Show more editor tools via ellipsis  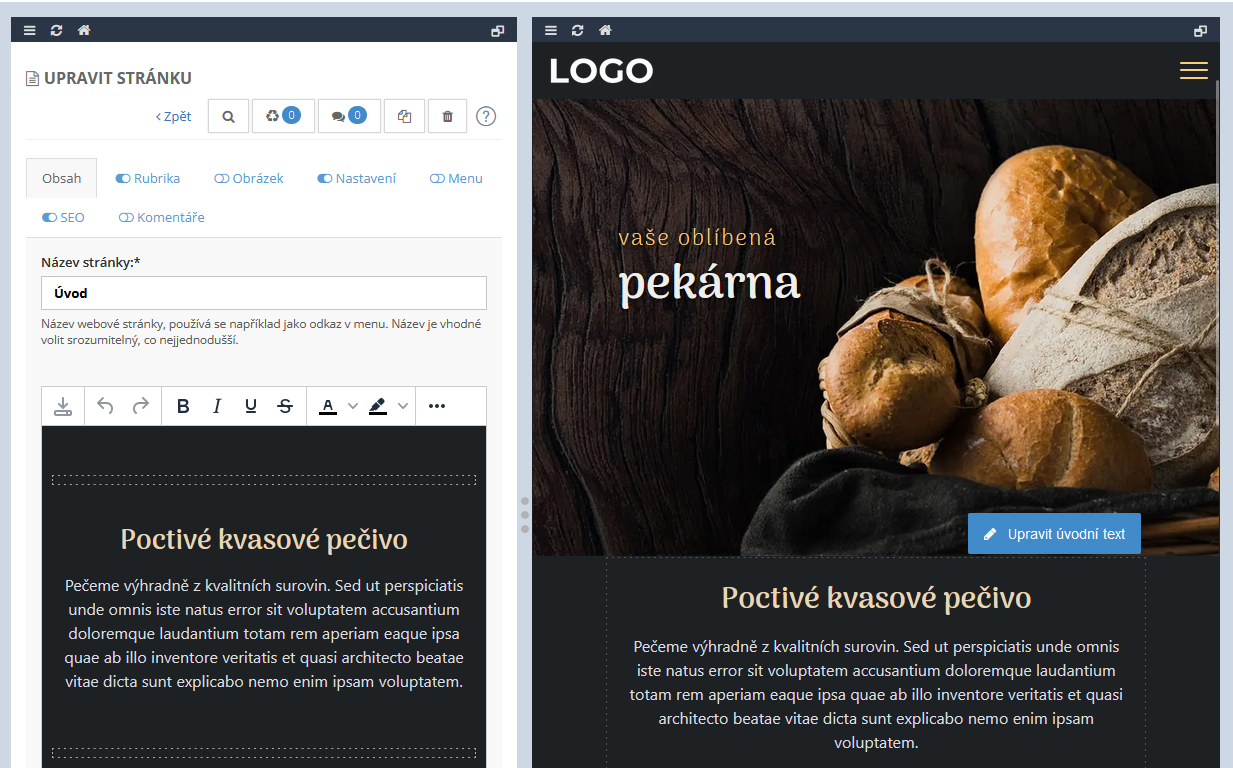click(x=437, y=406)
